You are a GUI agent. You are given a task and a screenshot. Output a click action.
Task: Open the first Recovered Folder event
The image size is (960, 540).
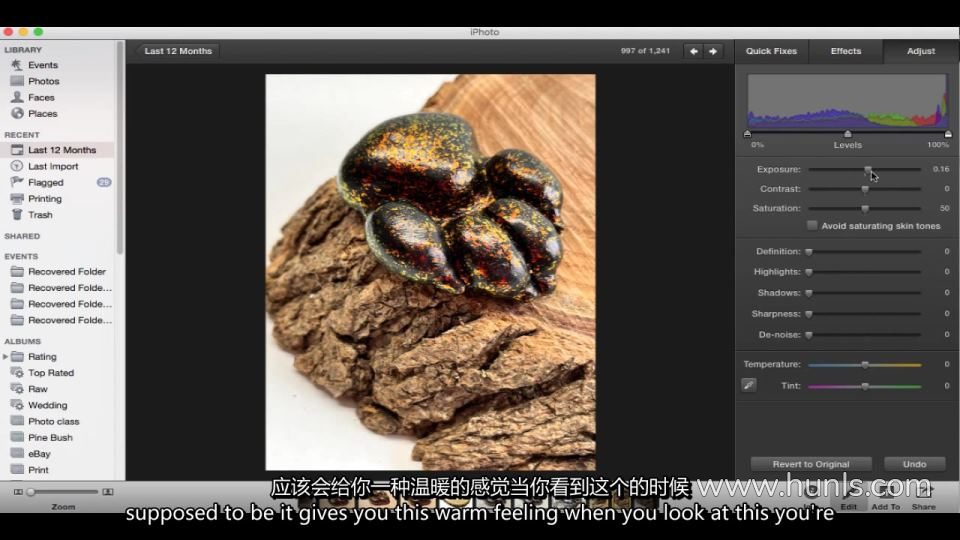(67, 271)
